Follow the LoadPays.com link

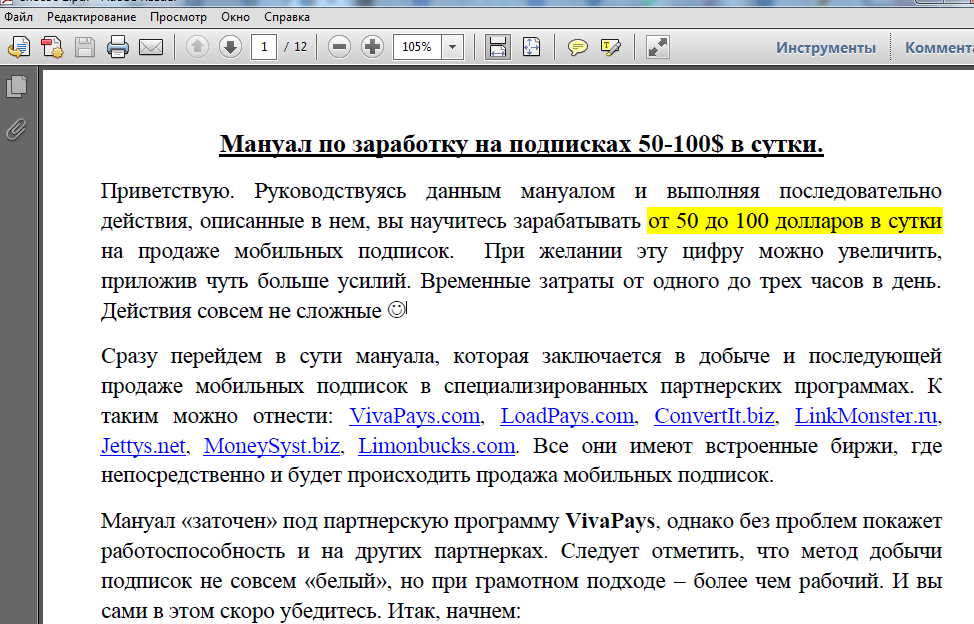567,415
